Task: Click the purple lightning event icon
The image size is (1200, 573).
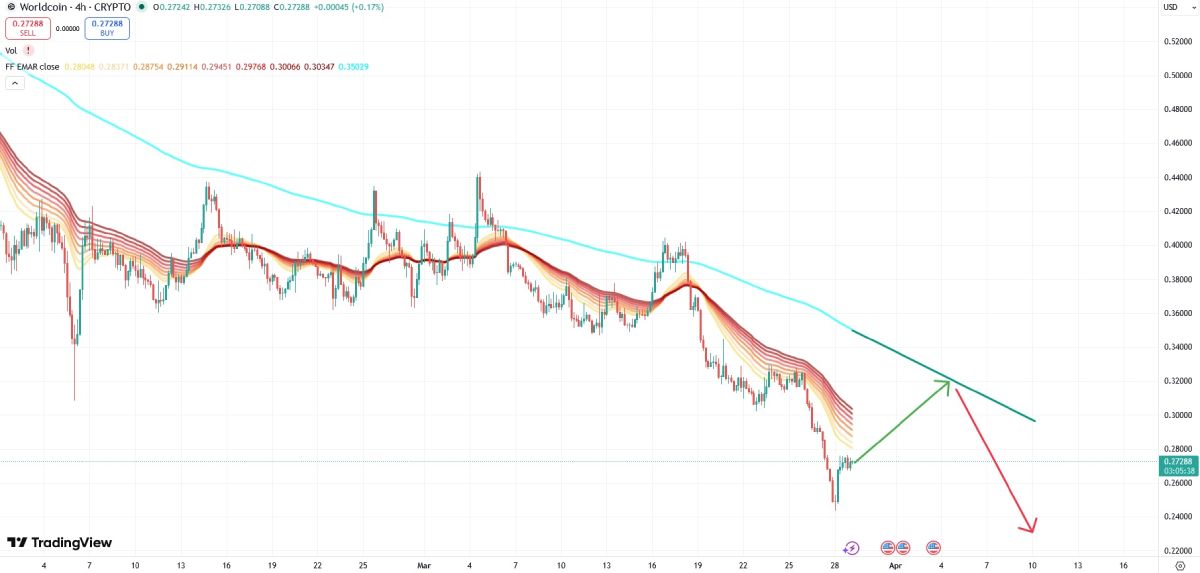Action: (851, 547)
